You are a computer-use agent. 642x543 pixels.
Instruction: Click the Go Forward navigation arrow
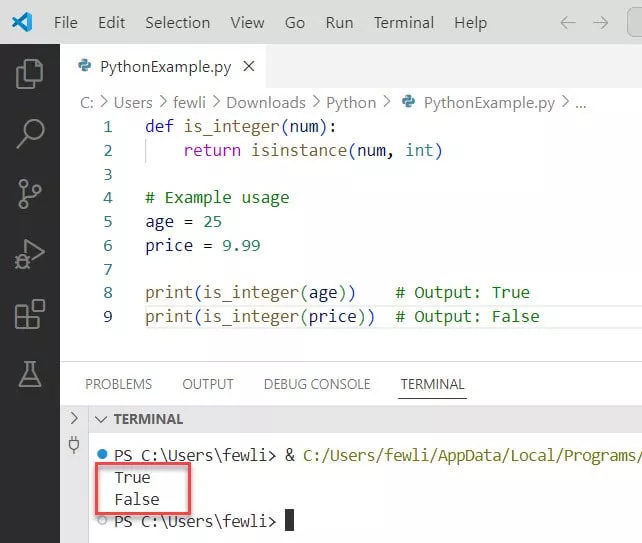pos(600,22)
